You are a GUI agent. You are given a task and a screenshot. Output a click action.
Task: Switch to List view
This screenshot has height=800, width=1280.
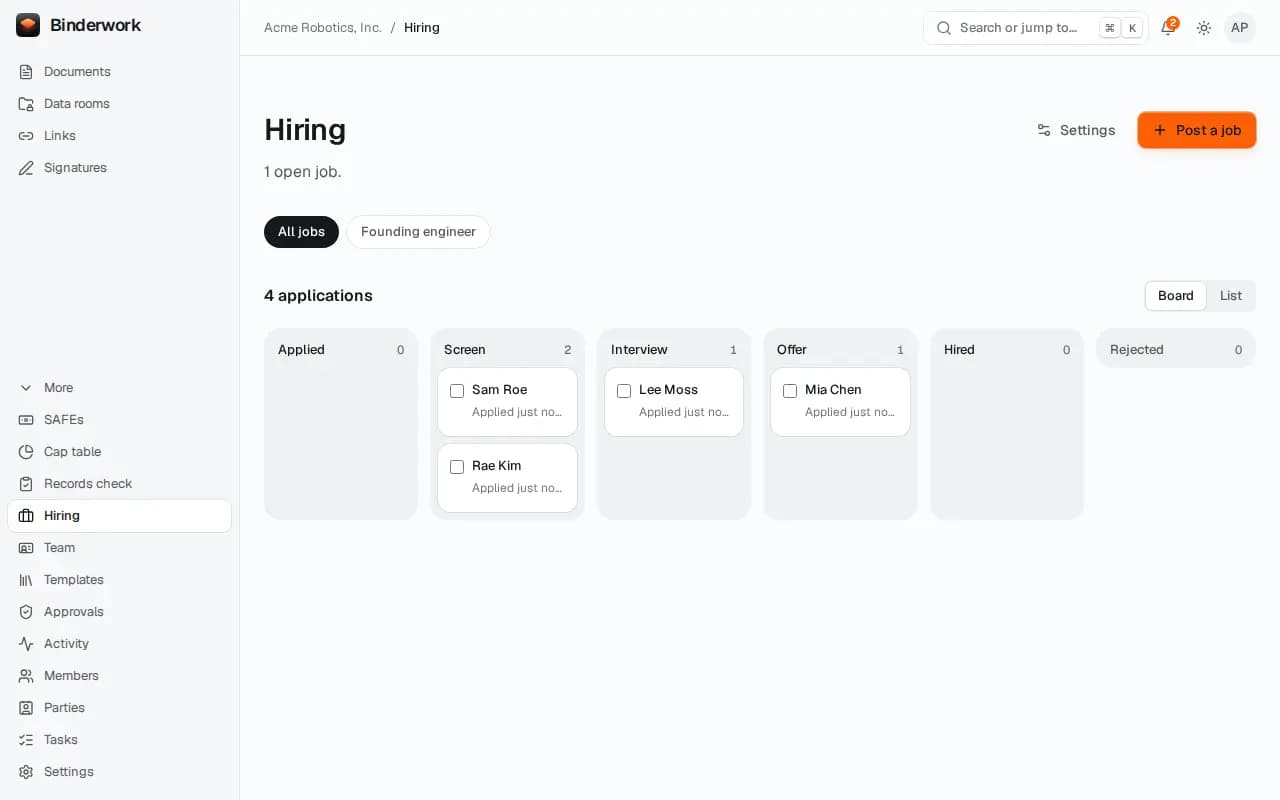(1231, 296)
